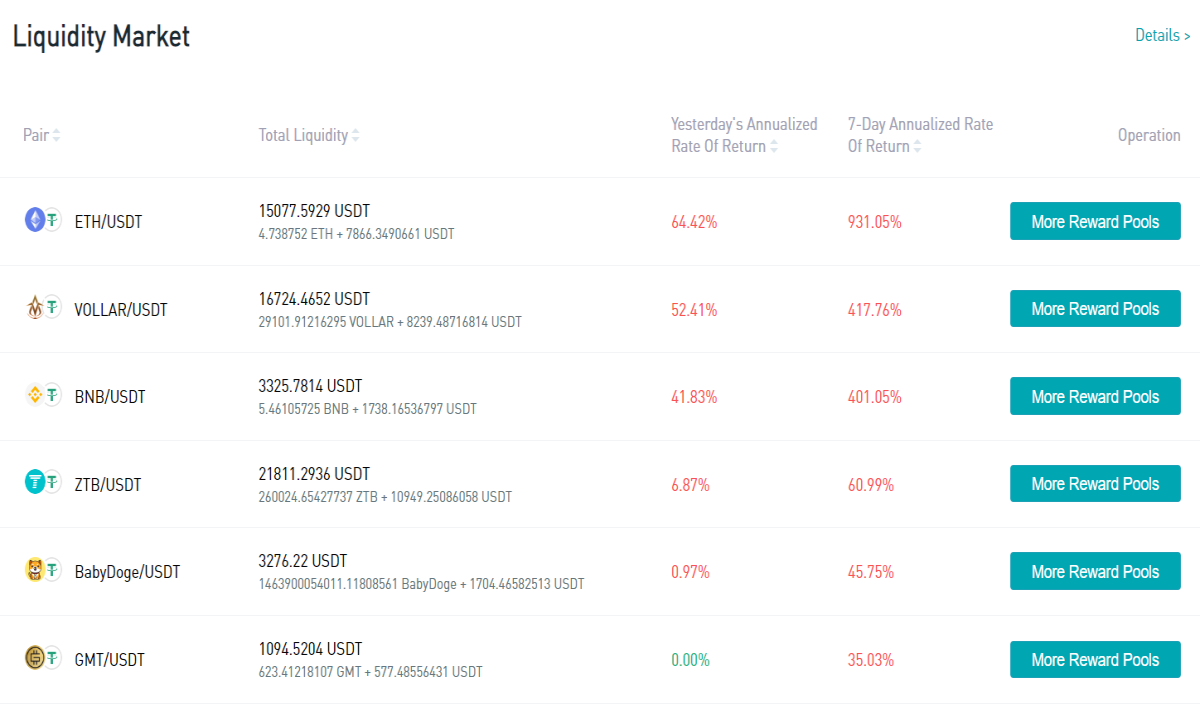Open the Details link
Screen dimensions: 1200x709
pos(1162,35)
